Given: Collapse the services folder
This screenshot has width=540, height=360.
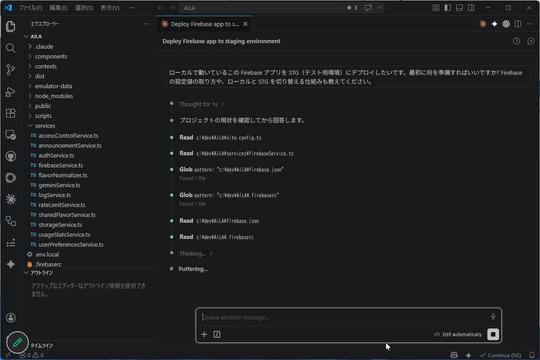Looking at the screenshot, I should pyautogui.click(x=44, y=126).
